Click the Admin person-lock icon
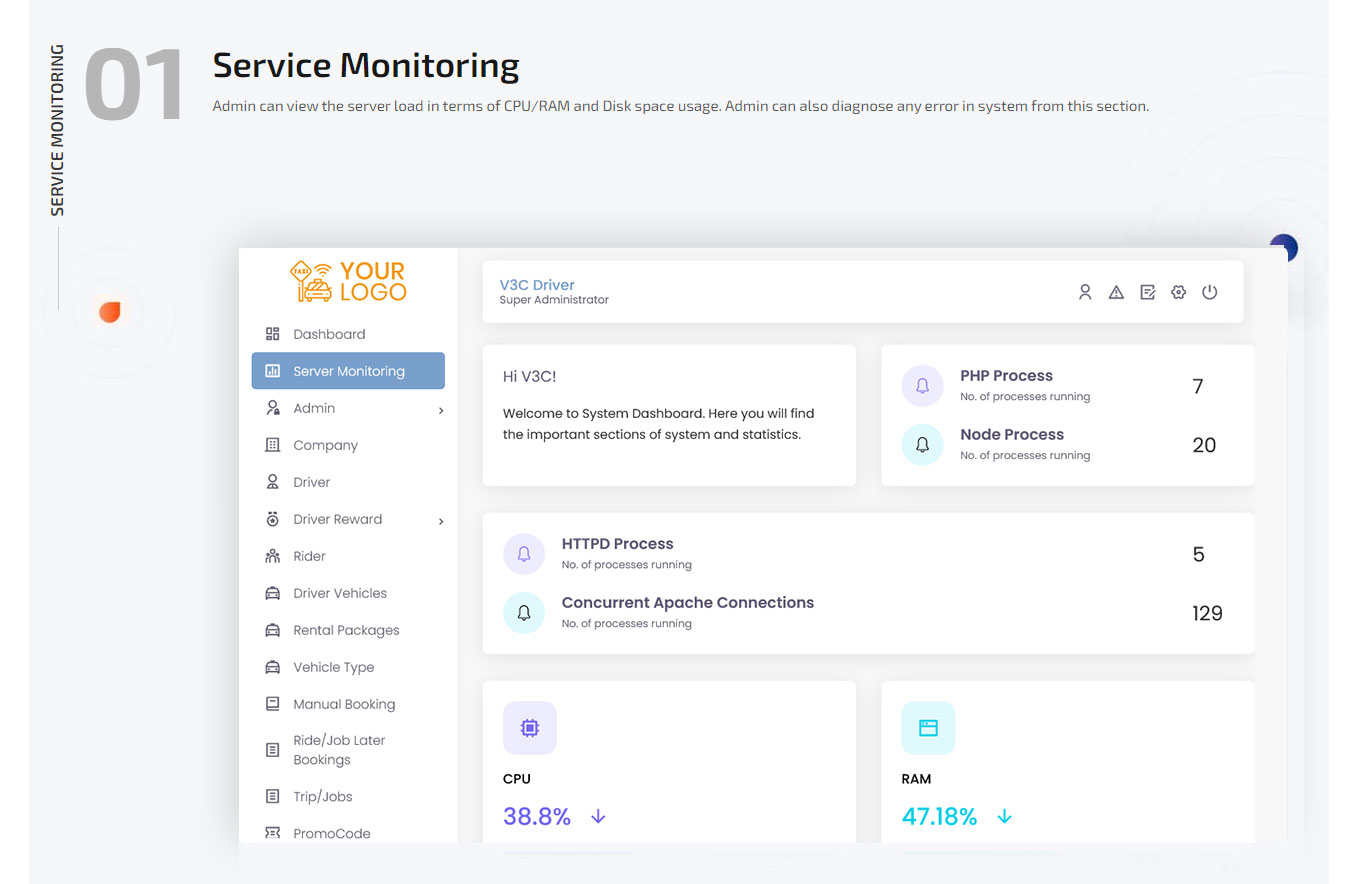This screenshot has width=1359, height=884. (272, 408)
